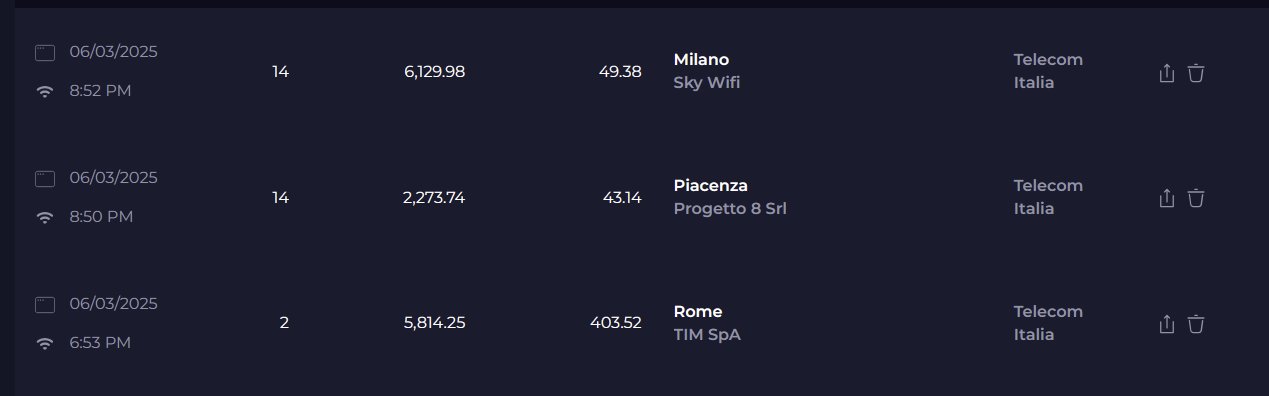Screen dimensions: 1269x396
Task: Click the wifi icon beside 8:50 PM
Action: (44, 217)
